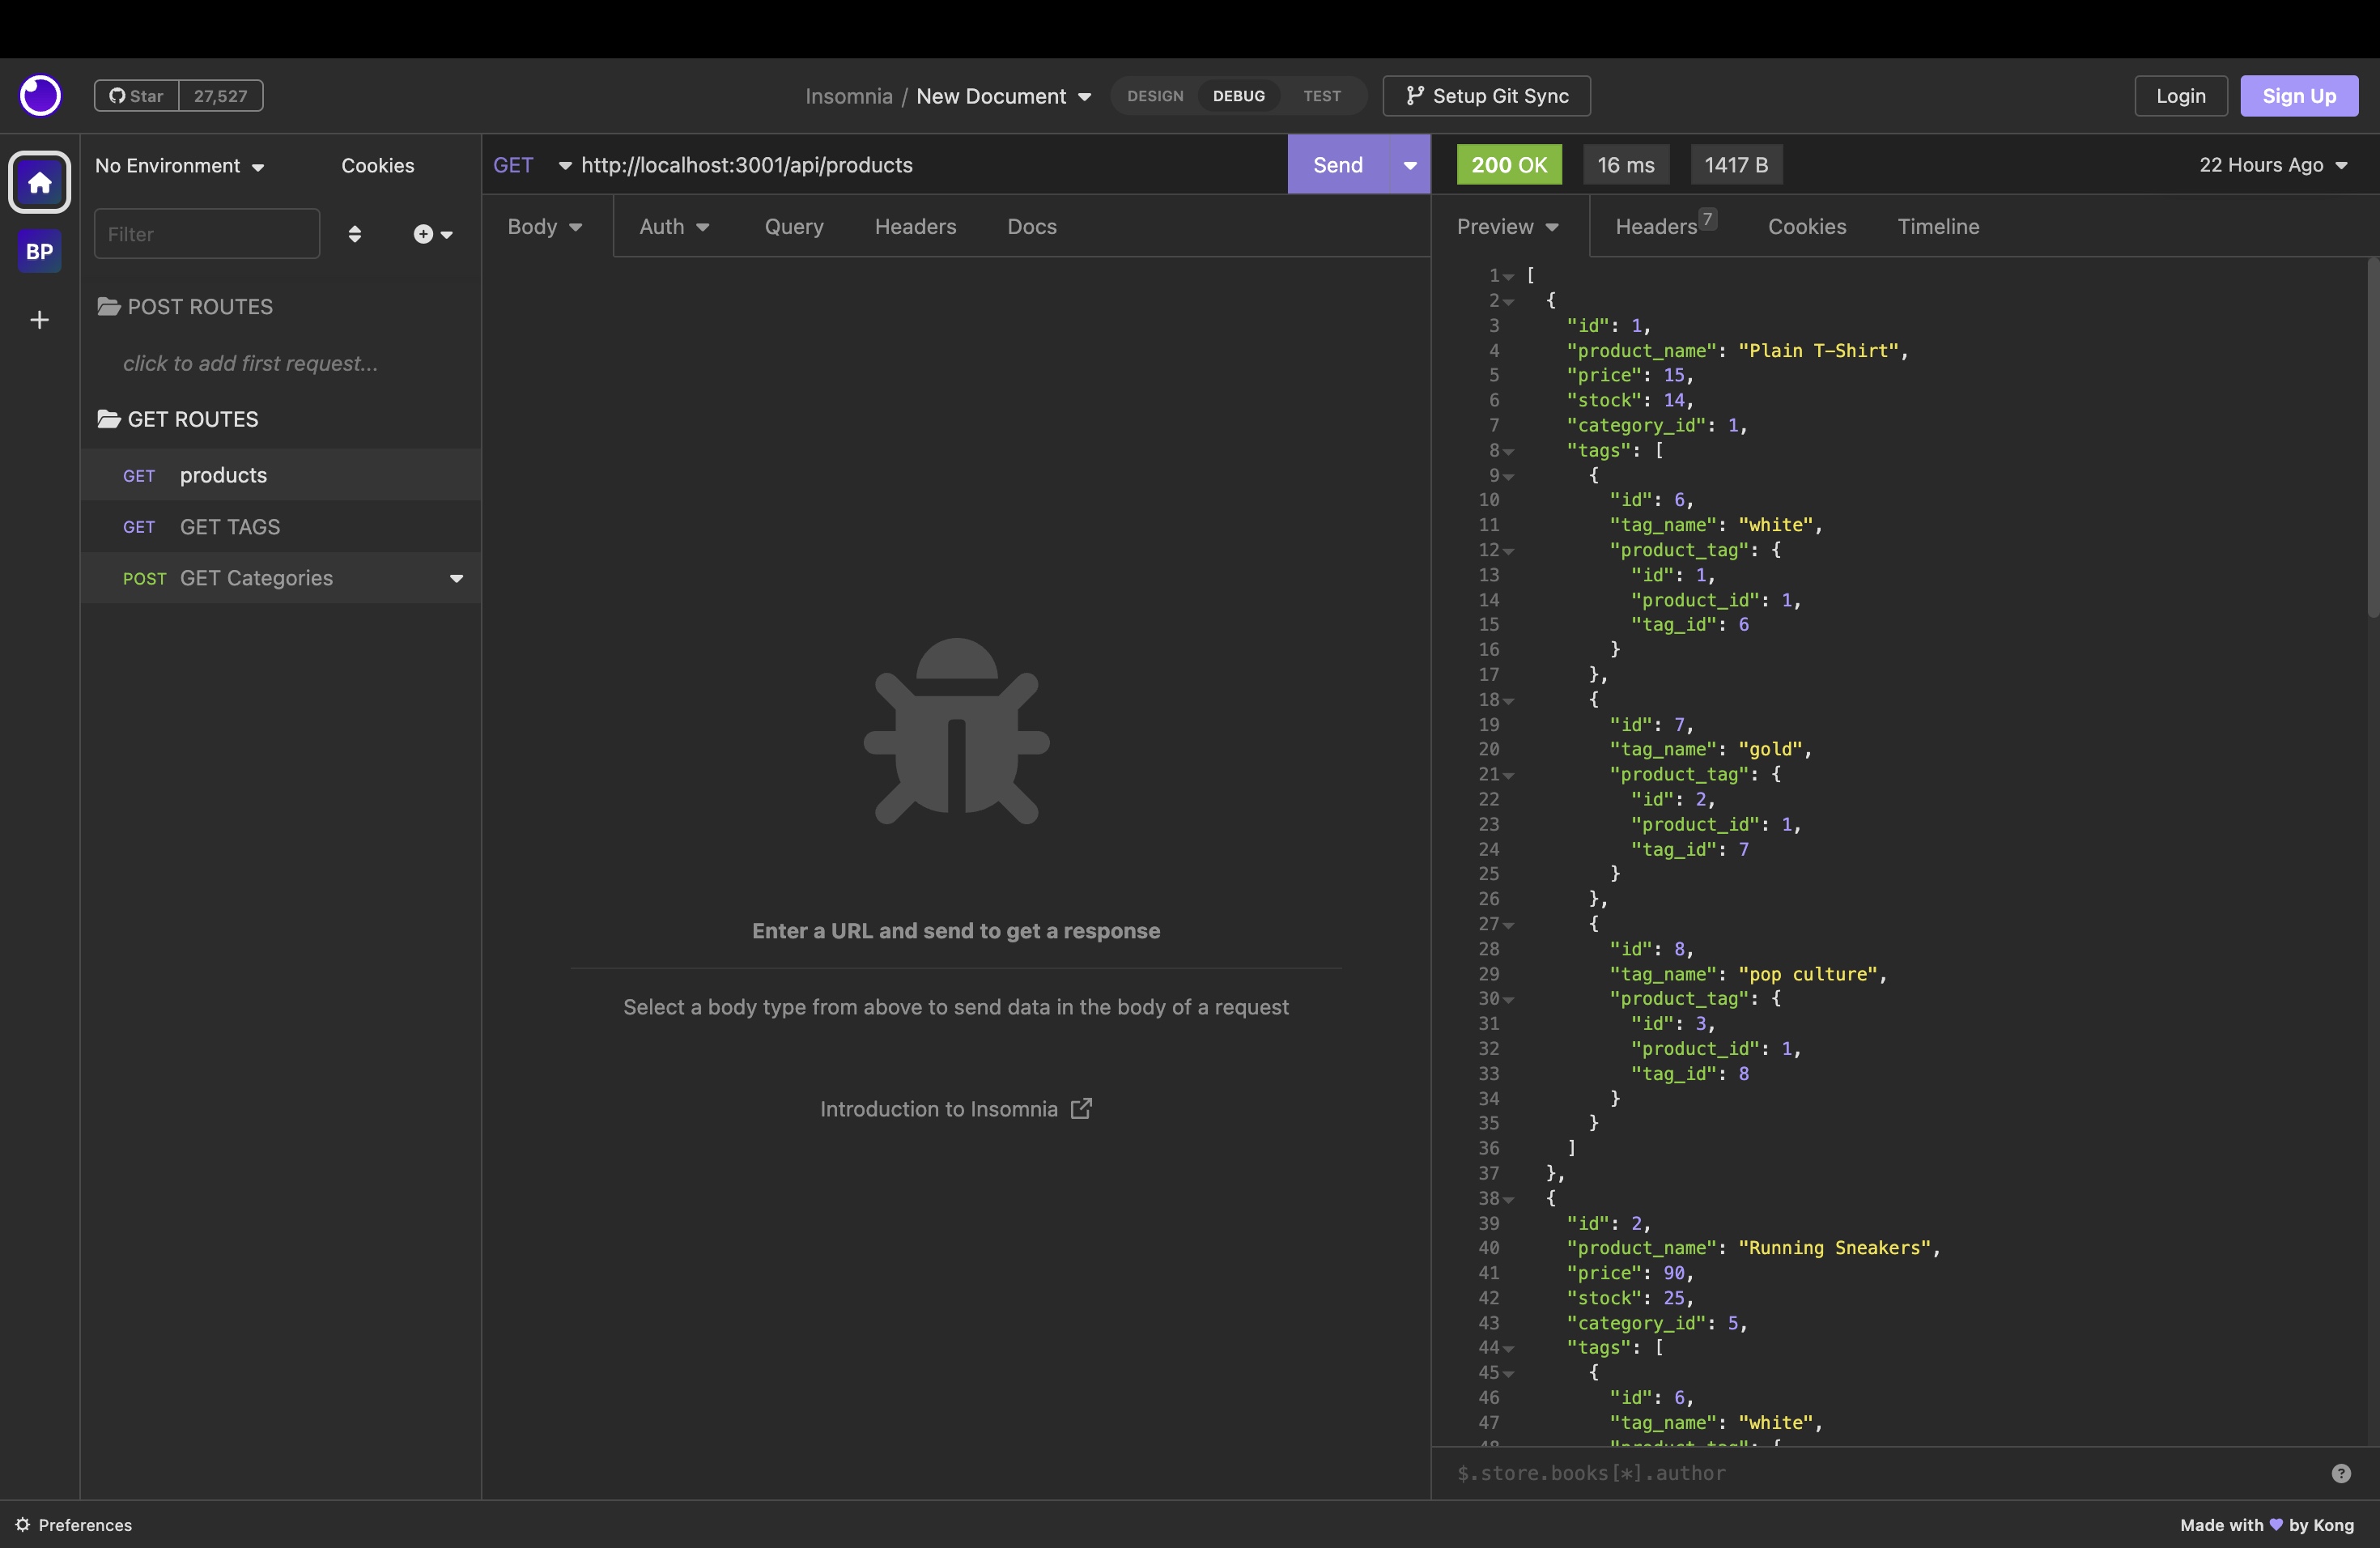Switch to DESIGN mode
The width and height of the screenshot is (2380, 1548).
click(1155, 96)
